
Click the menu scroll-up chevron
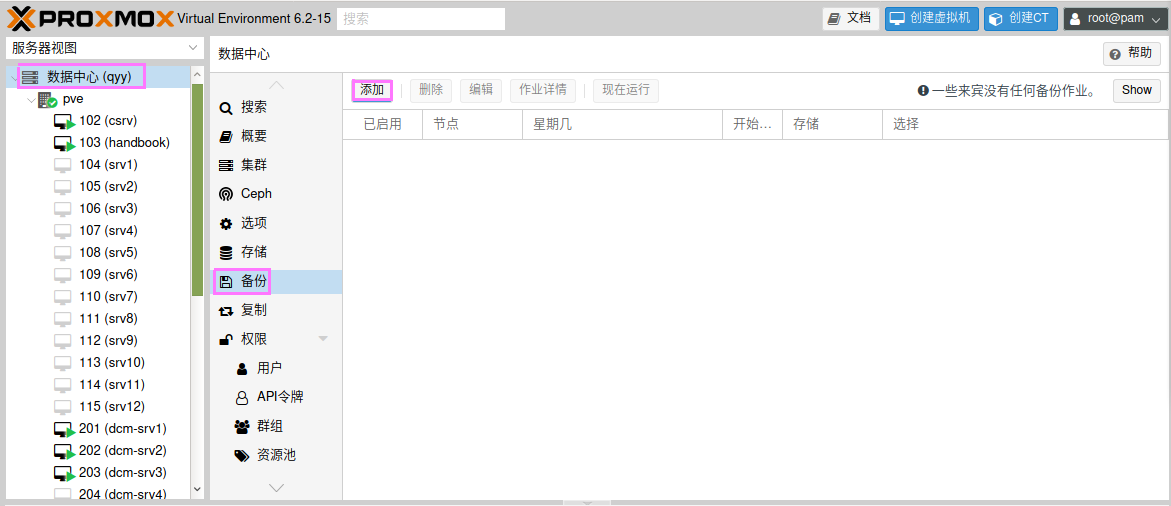(x=276, y=85)
